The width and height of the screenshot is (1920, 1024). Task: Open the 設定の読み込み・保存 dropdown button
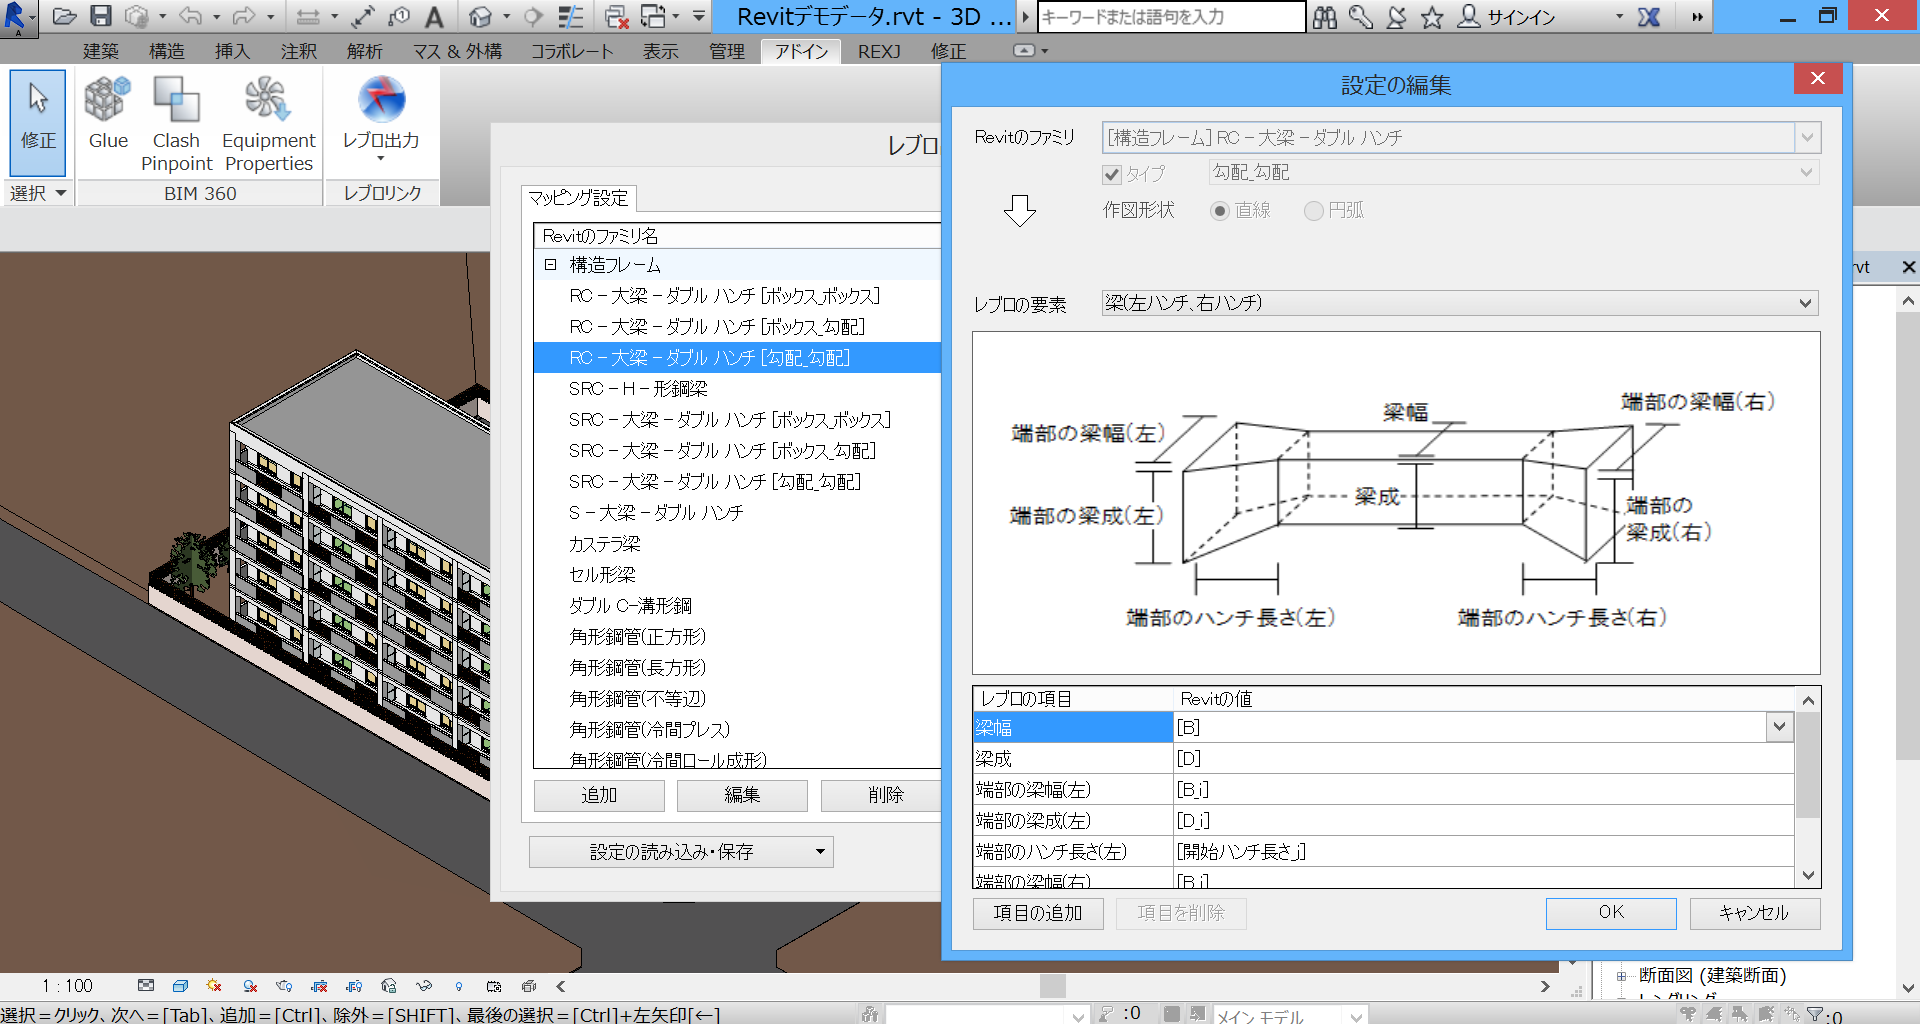[681, 852]
